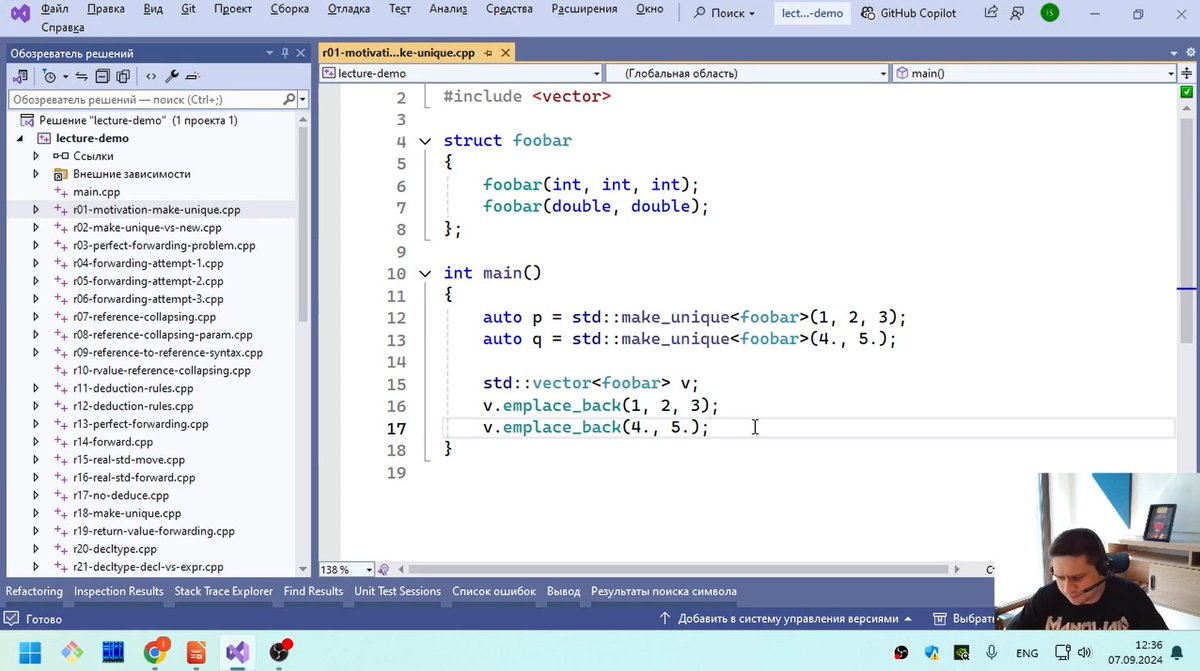Click Добавить в систему управления версиями
The height and width of the screenshot is (671, 1200).
pos(788,619)
